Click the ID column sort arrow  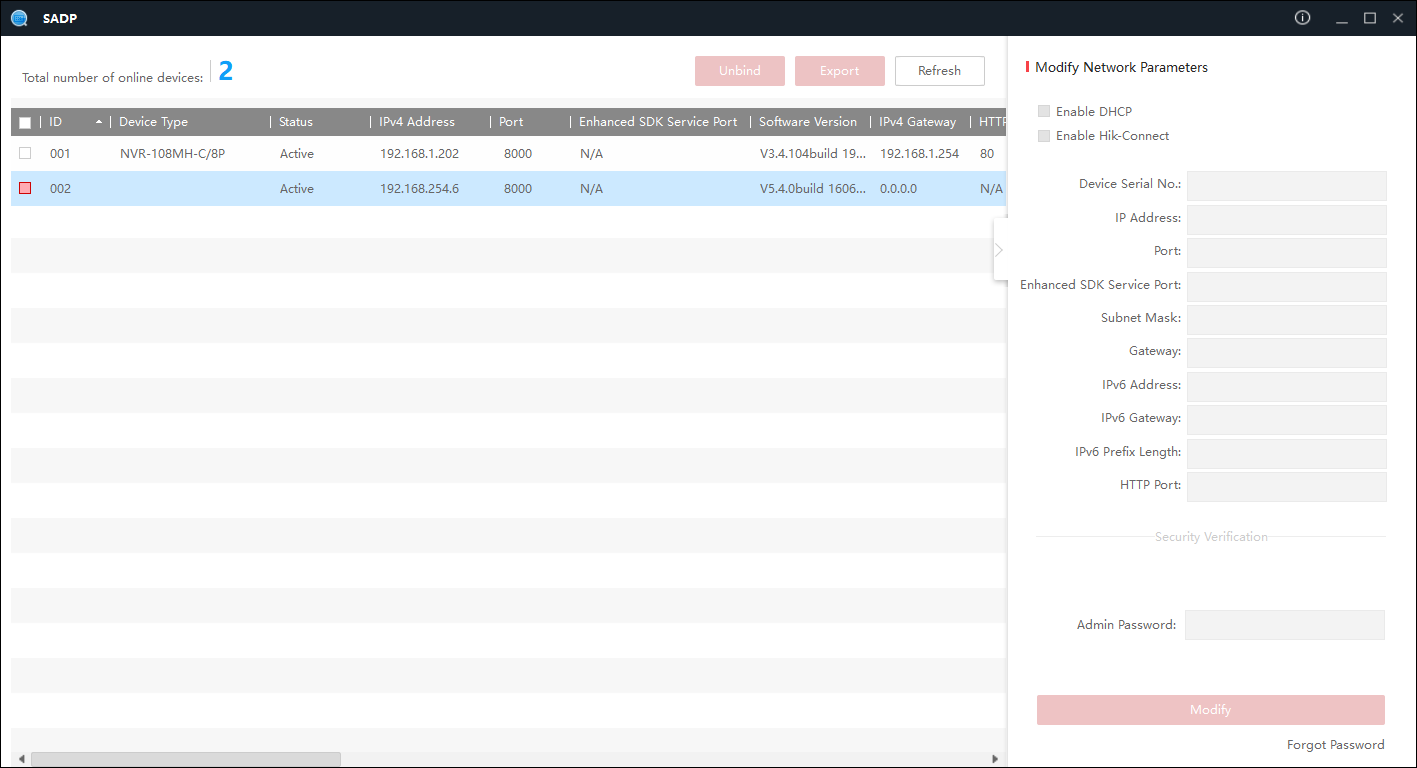point(98,122)
